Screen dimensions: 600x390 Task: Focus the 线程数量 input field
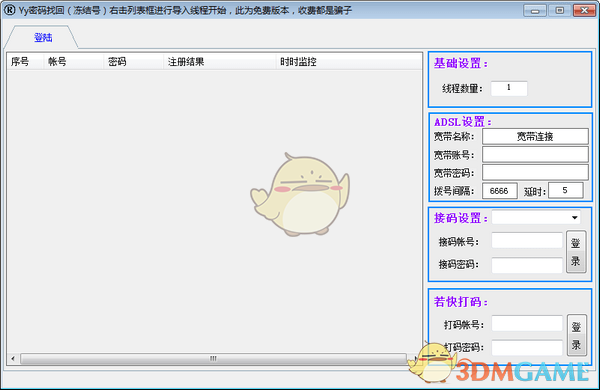coord(509,88)
